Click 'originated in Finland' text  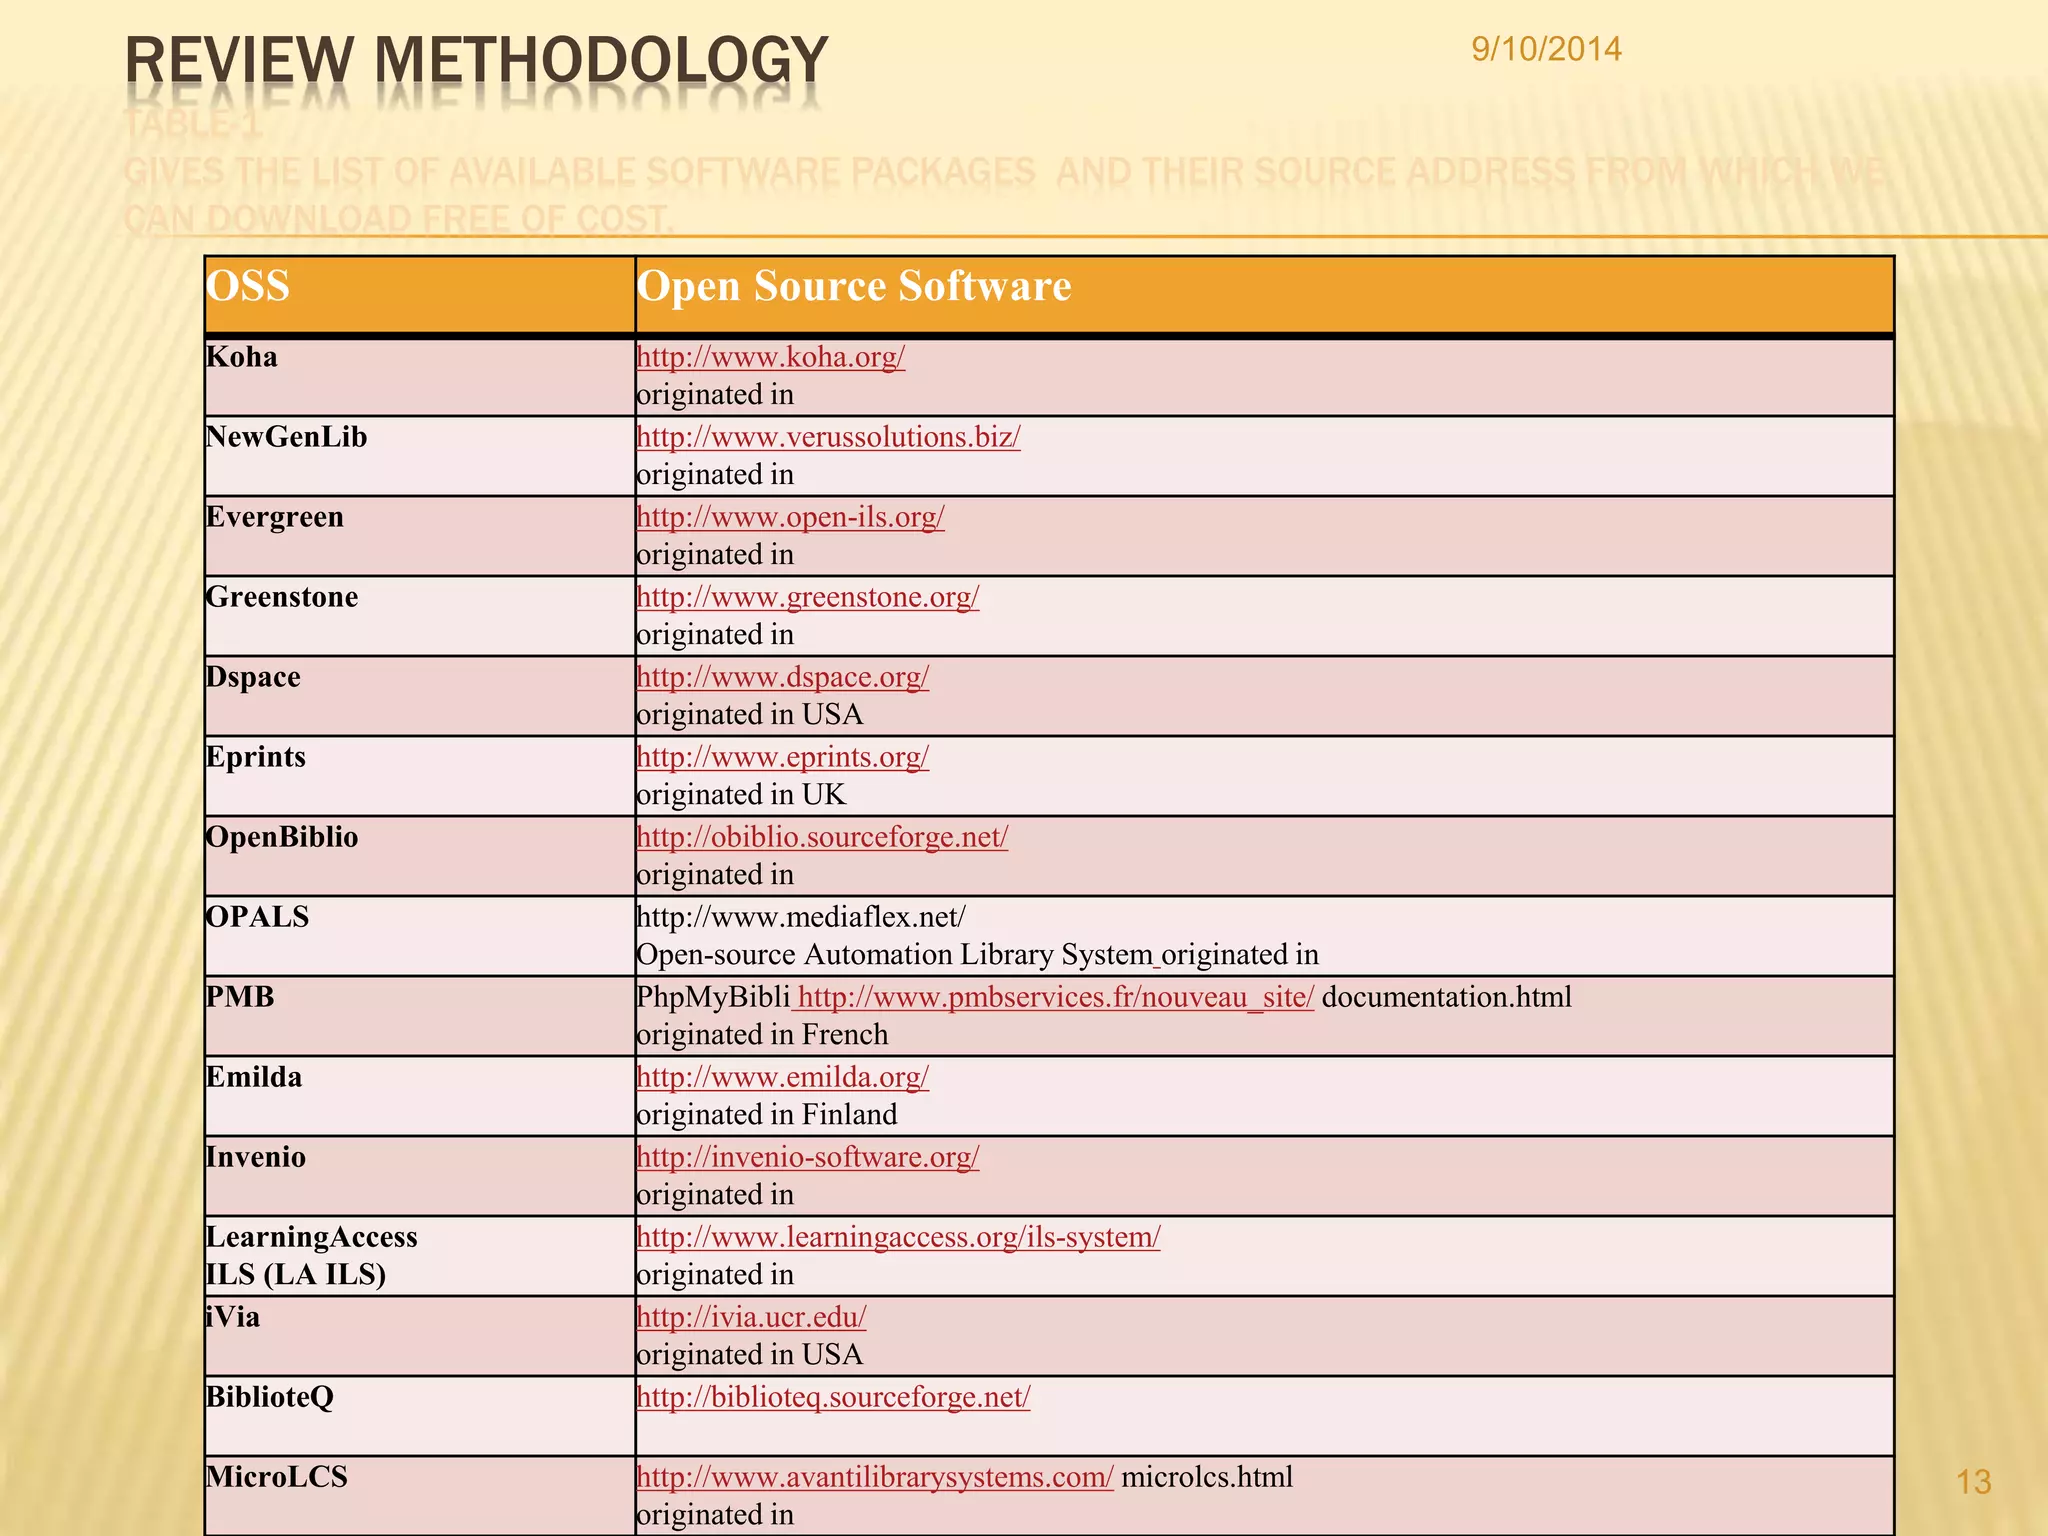tap(767, 1115)
